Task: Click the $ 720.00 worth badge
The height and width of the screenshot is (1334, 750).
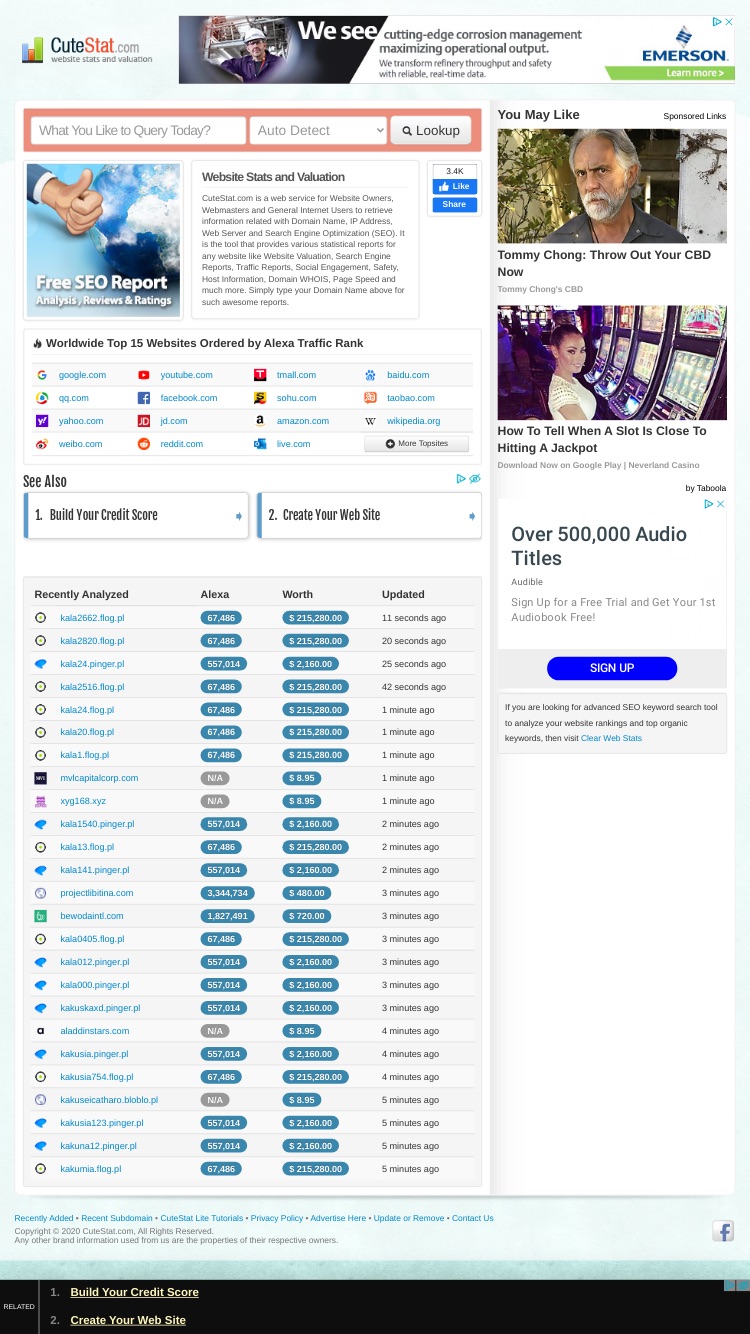Action: tap(306, 916)
